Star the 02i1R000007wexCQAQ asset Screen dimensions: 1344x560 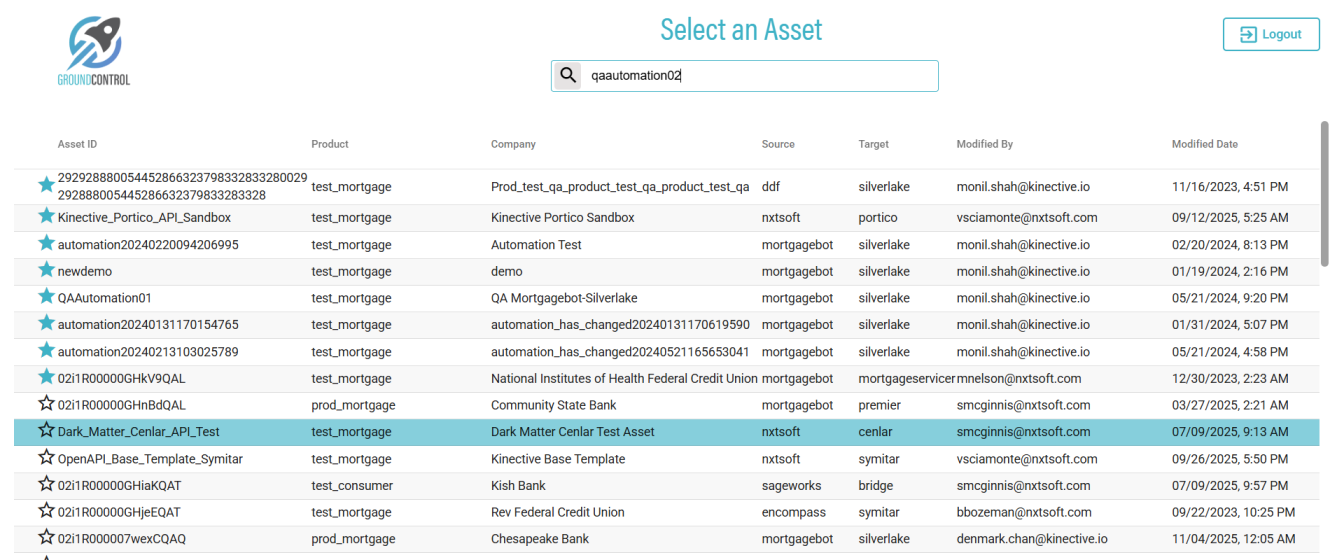46,538
